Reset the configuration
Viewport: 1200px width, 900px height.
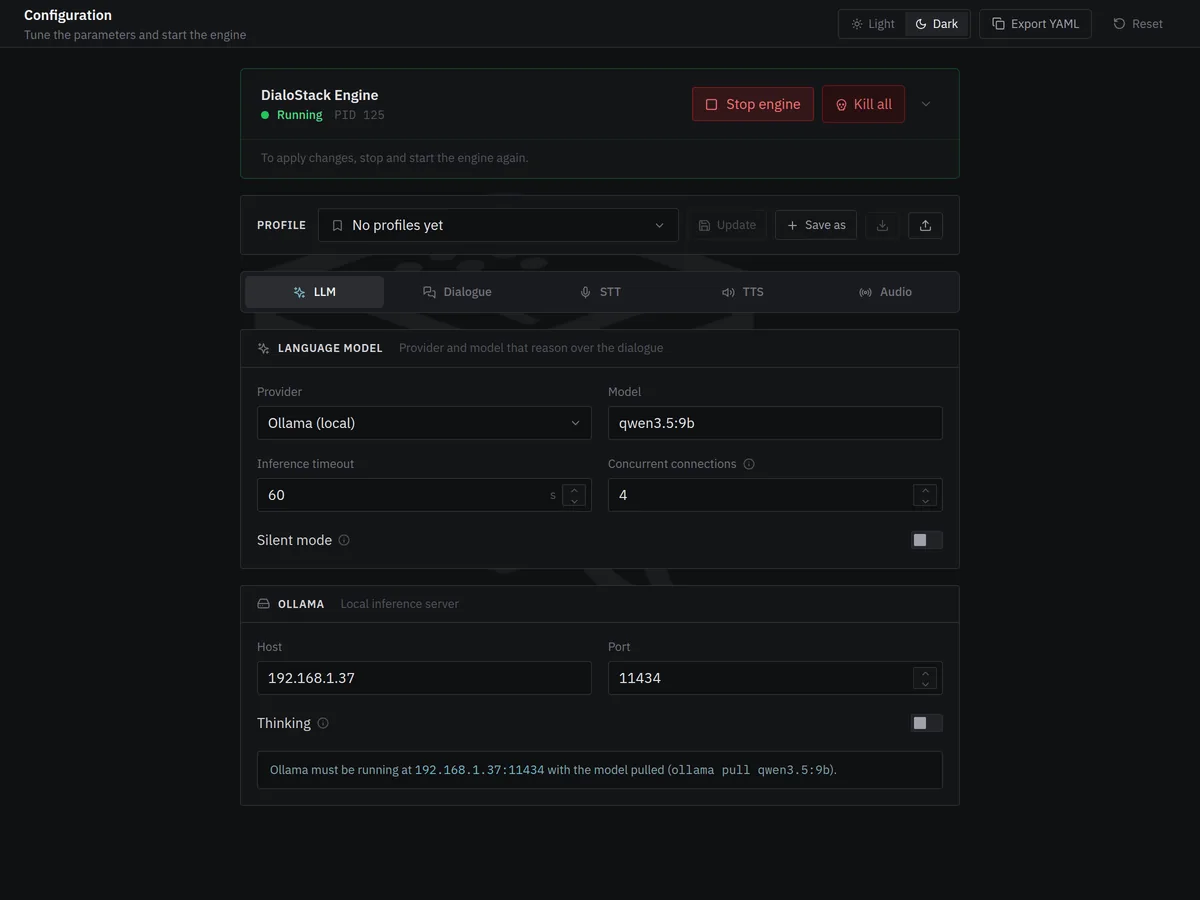point(1138,24)
